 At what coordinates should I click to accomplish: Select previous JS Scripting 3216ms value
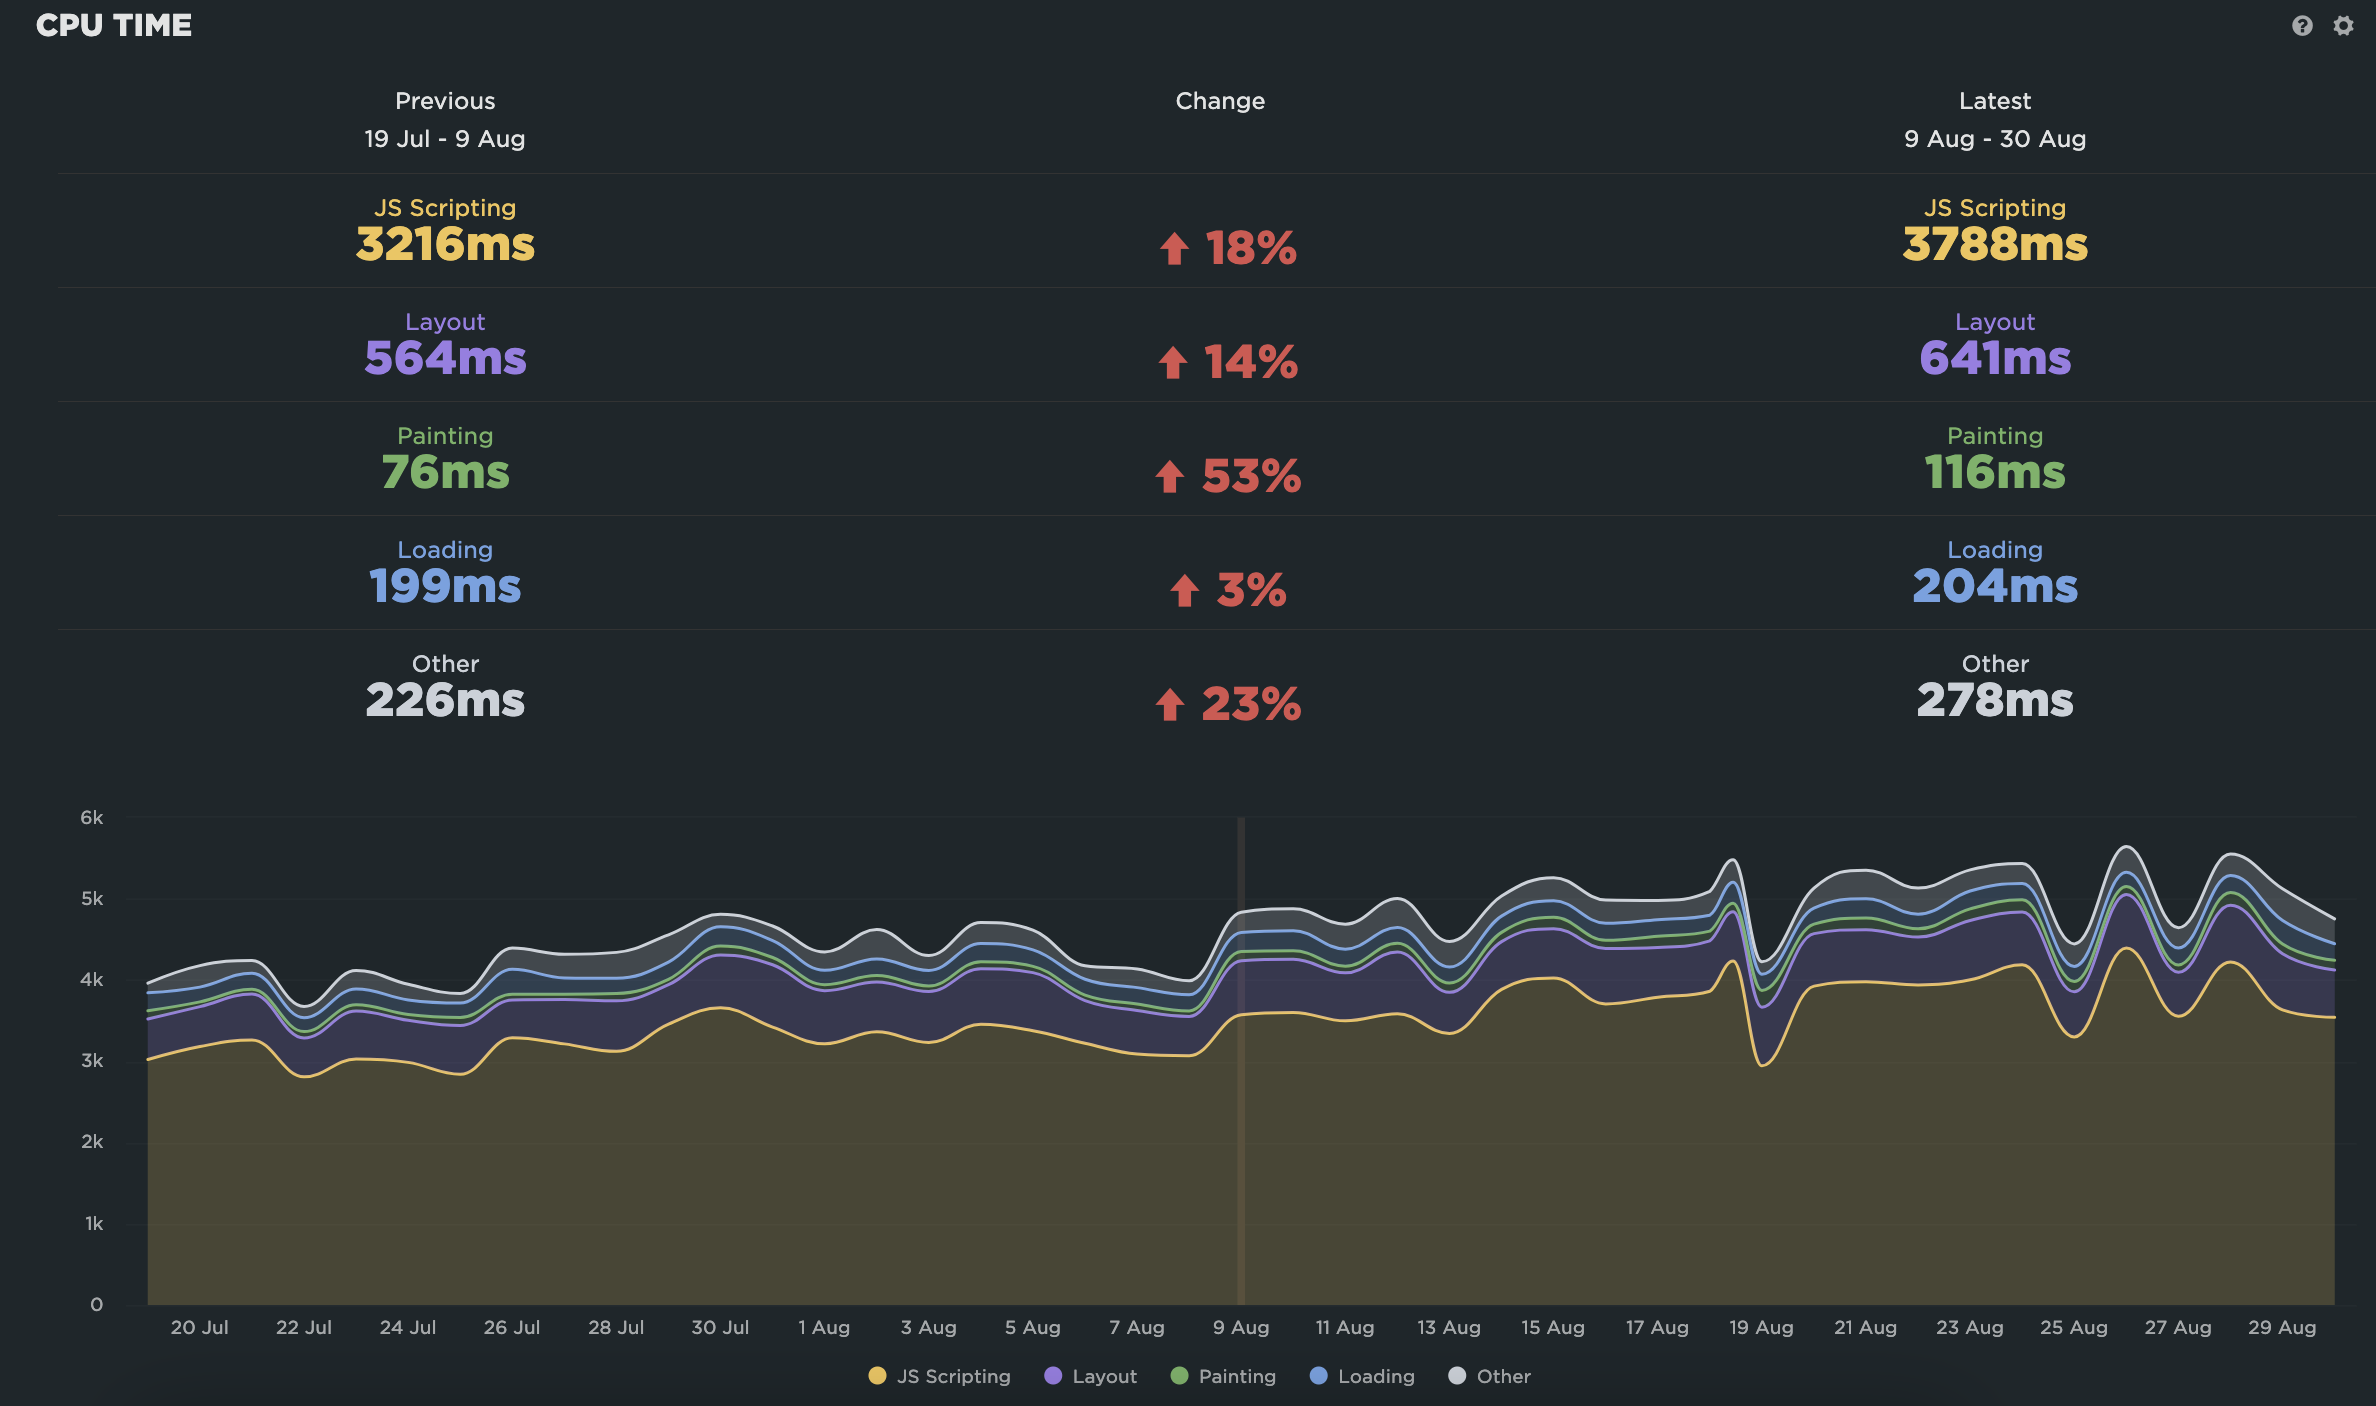[x=445, y=244]
